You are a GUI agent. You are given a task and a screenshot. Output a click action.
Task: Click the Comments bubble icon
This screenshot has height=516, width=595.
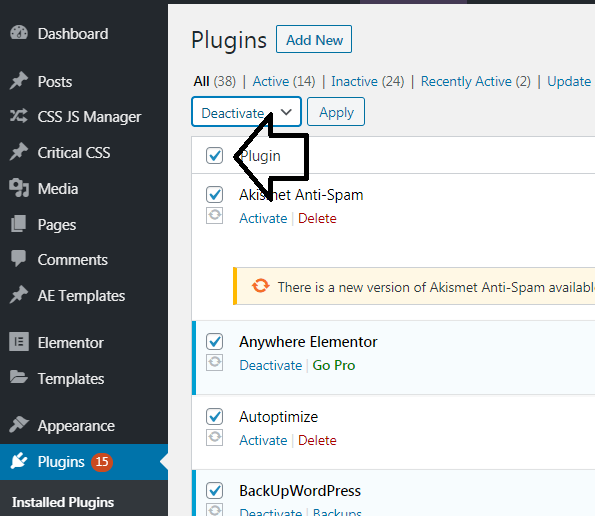click(x=19, y=259)
